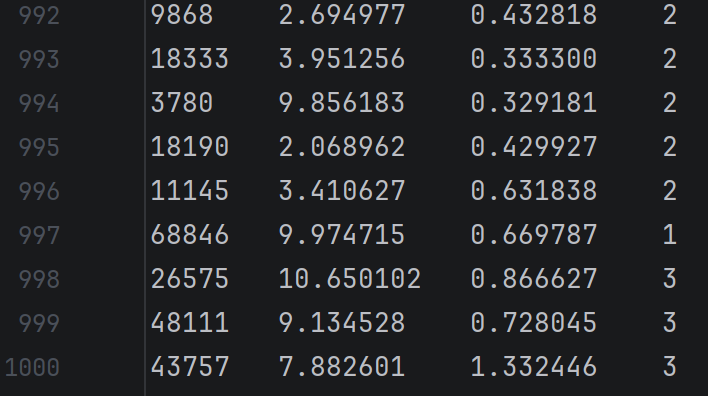
Task: Click value 9.134528
Action: point(342,322)
